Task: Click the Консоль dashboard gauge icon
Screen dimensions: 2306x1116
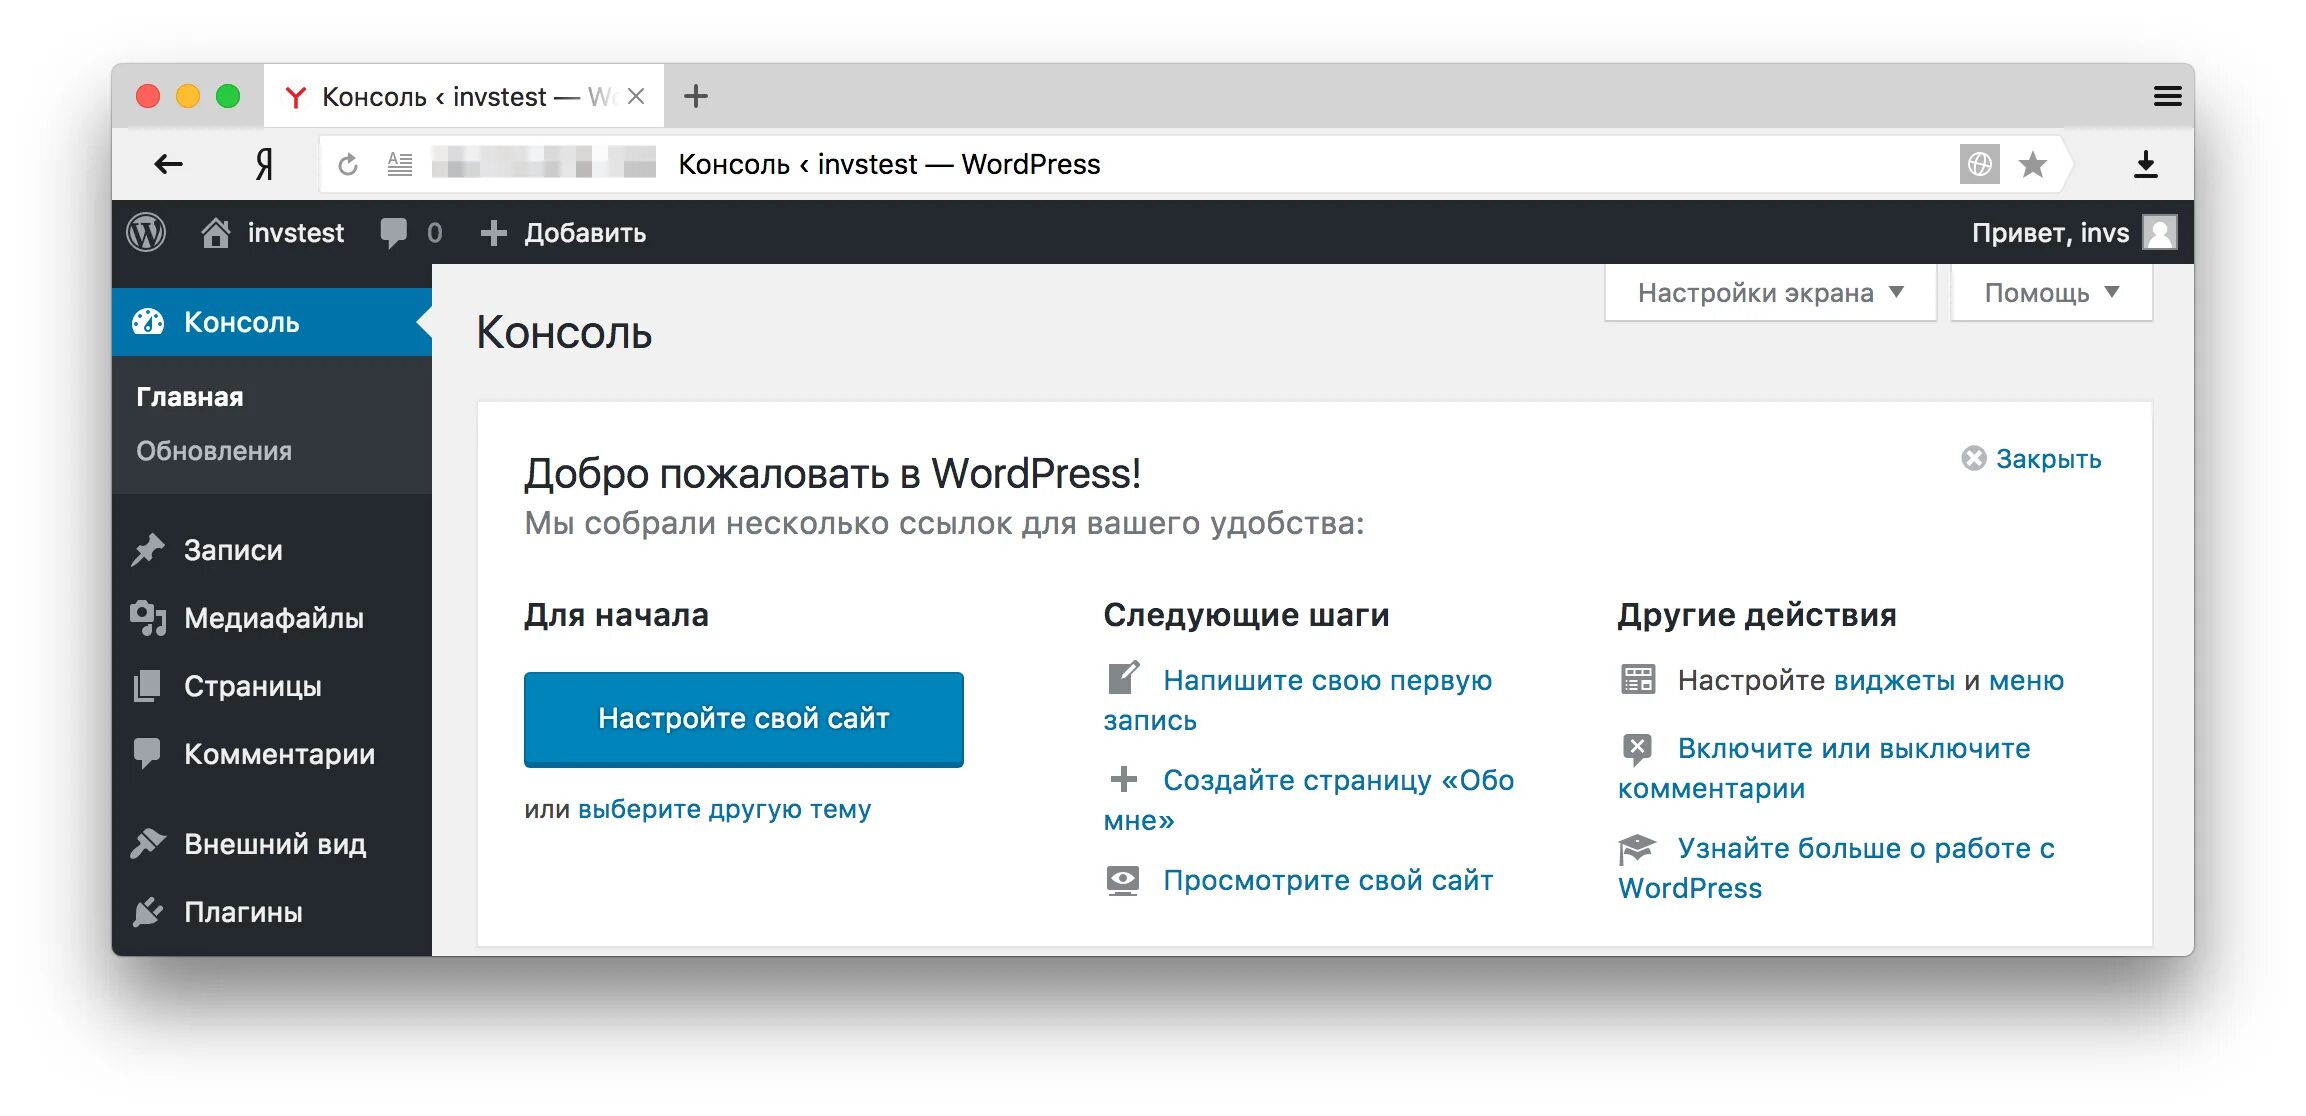Action: coord(148,322)
